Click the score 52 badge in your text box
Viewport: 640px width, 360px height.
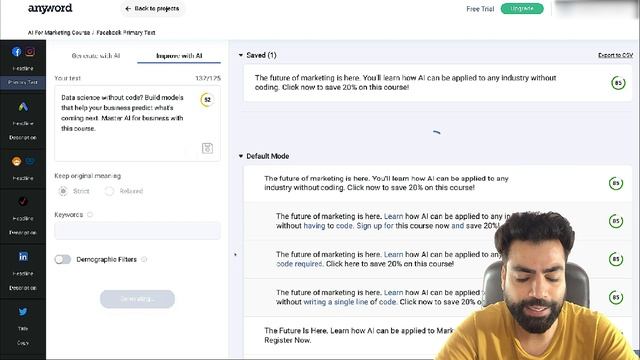coord(207,100)
